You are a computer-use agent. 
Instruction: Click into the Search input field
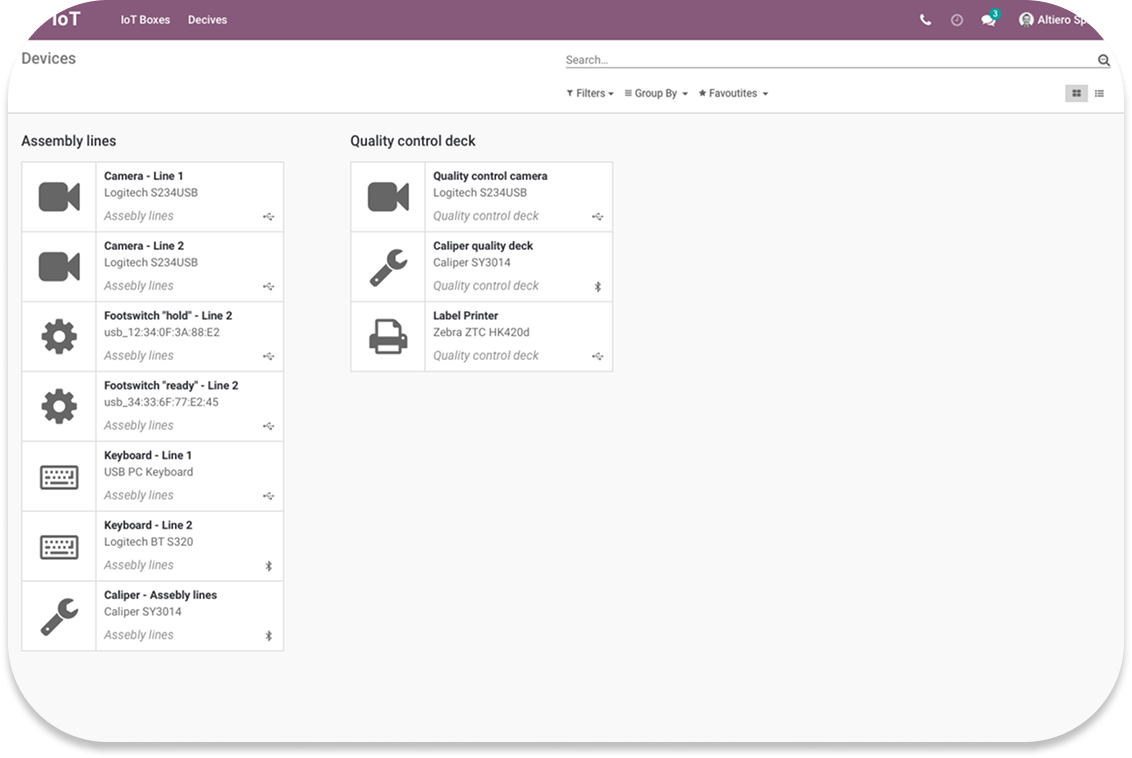coord(830,60)
